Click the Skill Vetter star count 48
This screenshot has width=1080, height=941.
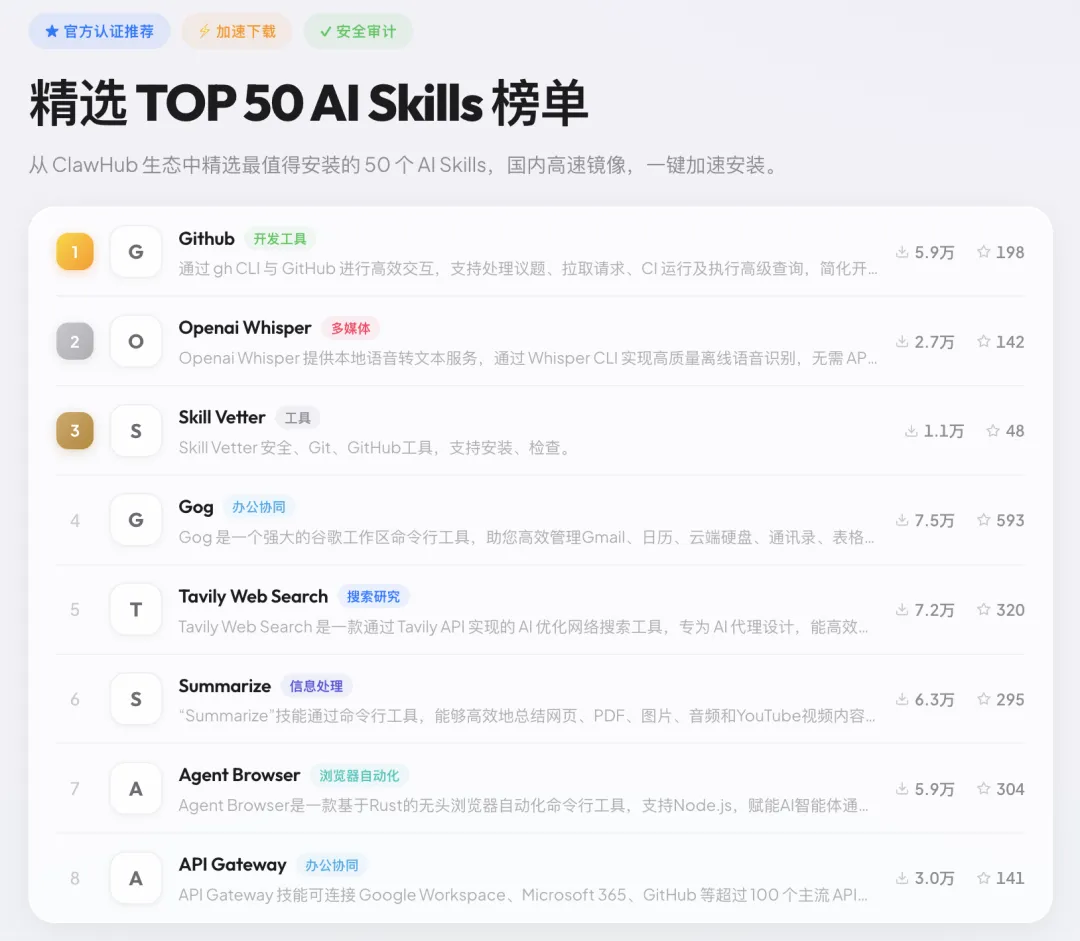1015,431
